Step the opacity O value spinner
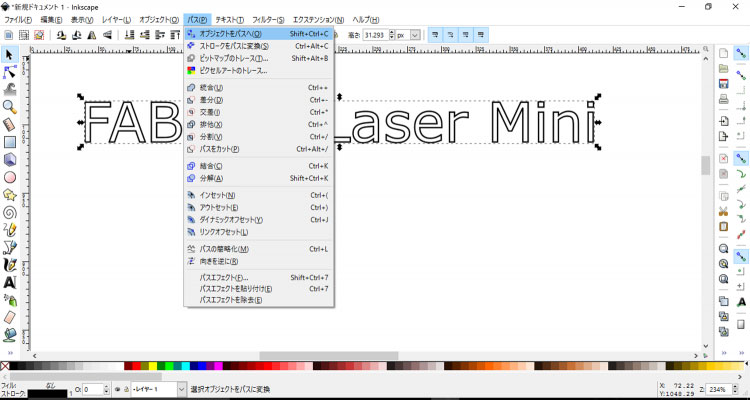Viewport: 750px width, 400px height. pyautogui.click(x=106, y=389)
